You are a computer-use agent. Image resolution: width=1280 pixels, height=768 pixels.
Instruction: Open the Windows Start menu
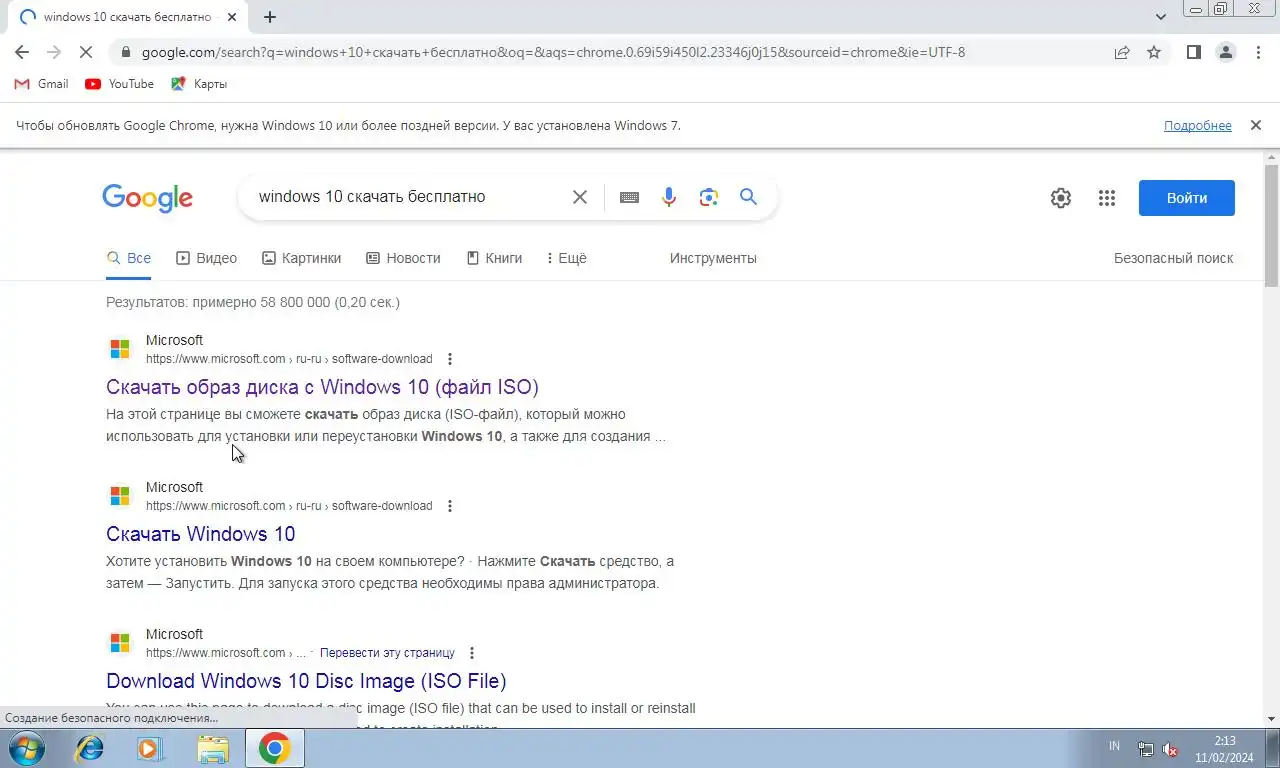[x=26, y=748]
